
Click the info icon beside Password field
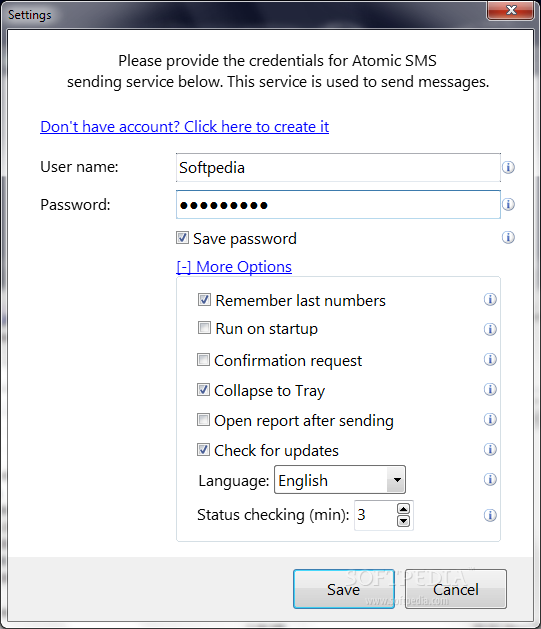tap(508, 204)
